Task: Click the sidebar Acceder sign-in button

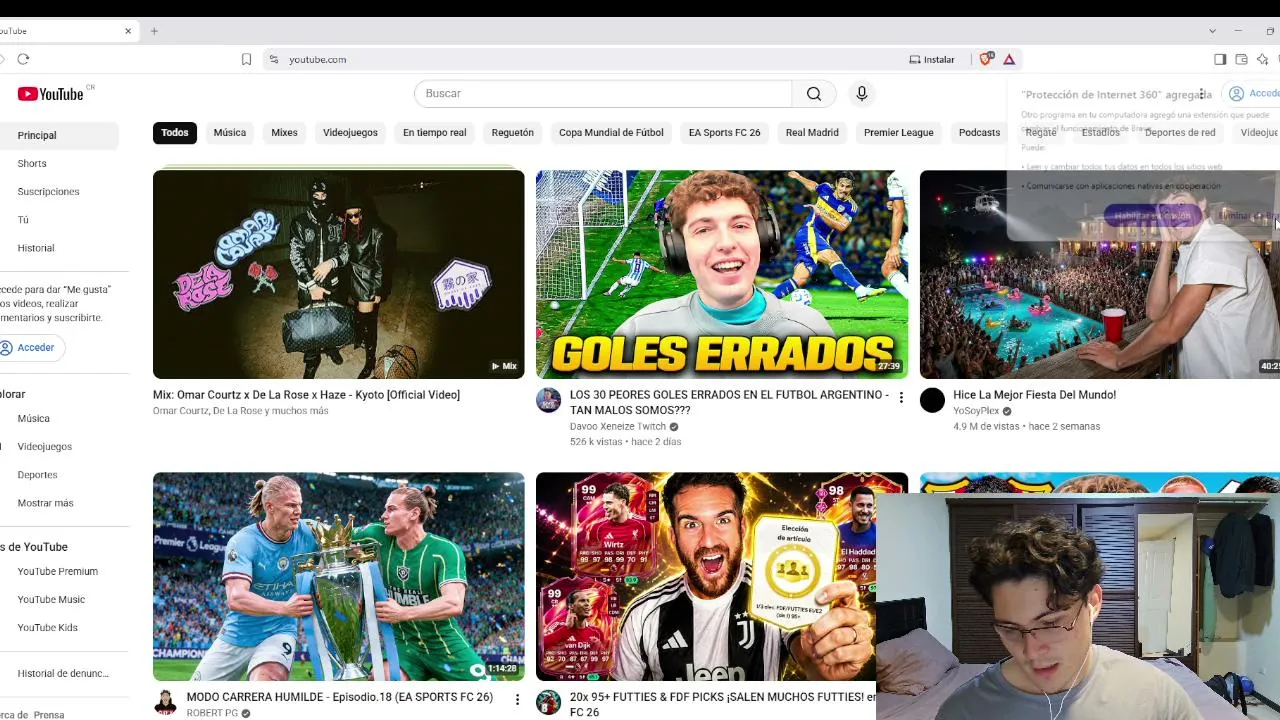Action: coord(32,347)
